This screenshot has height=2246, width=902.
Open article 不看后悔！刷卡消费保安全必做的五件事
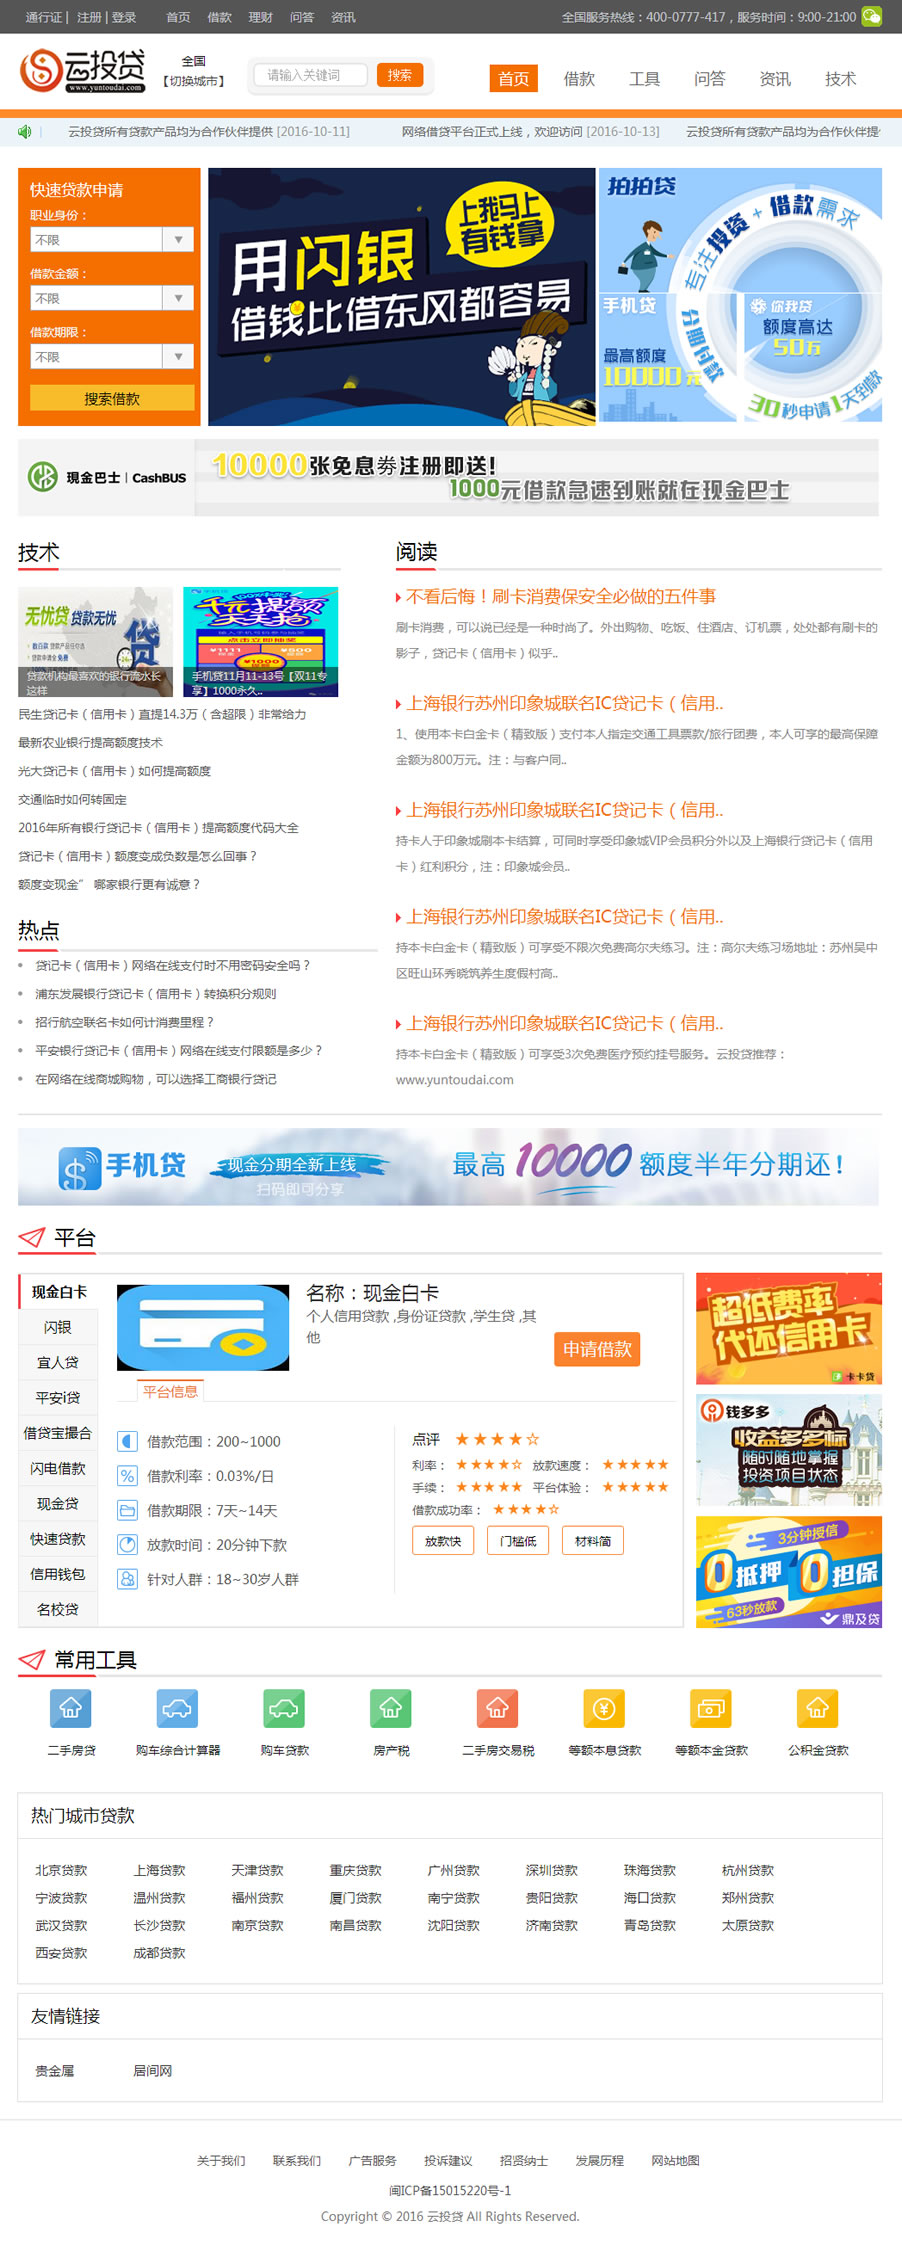pos(561,596)
